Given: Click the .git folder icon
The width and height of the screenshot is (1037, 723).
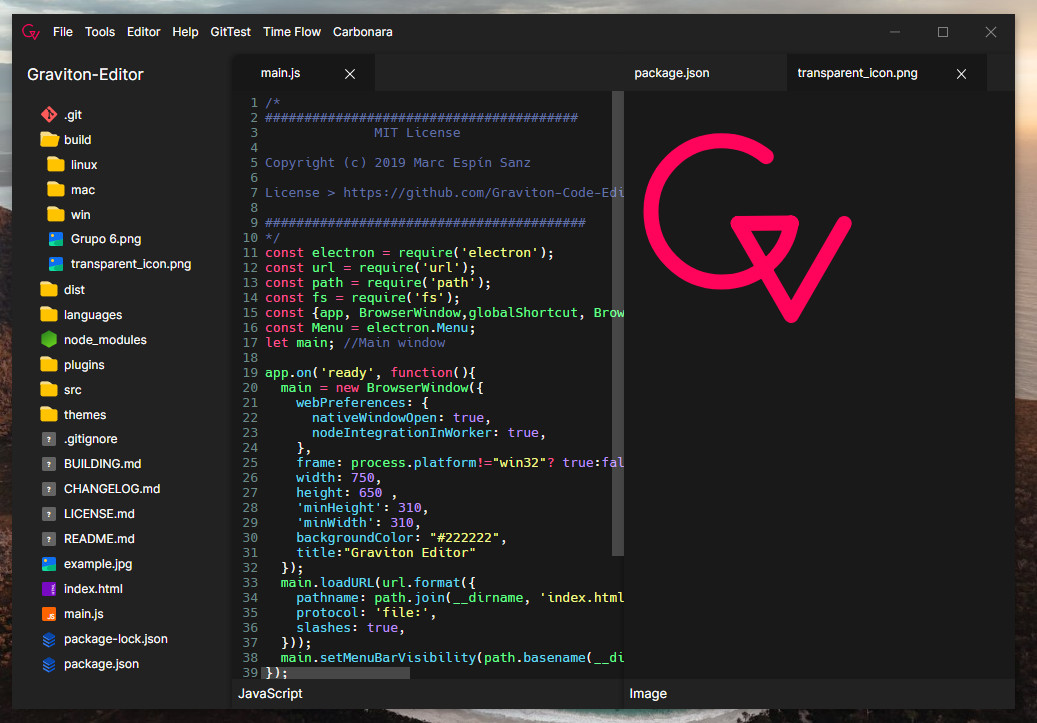Looking at the screenshot, I should click(x=49, y=114).
